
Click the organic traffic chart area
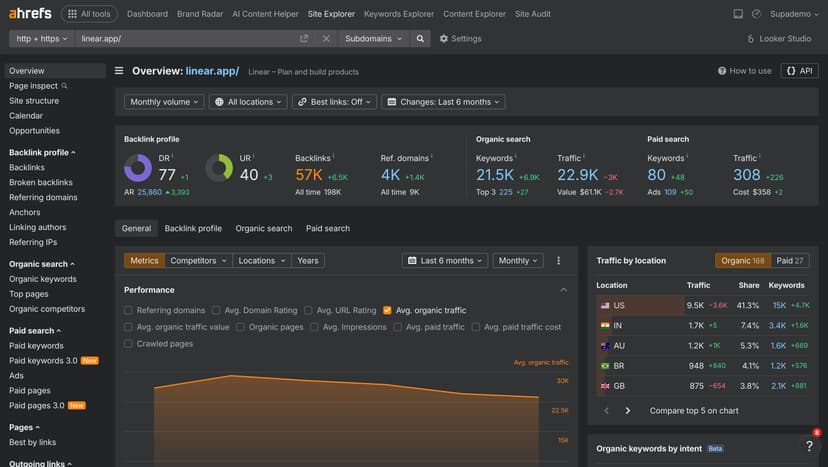(346, 423)
